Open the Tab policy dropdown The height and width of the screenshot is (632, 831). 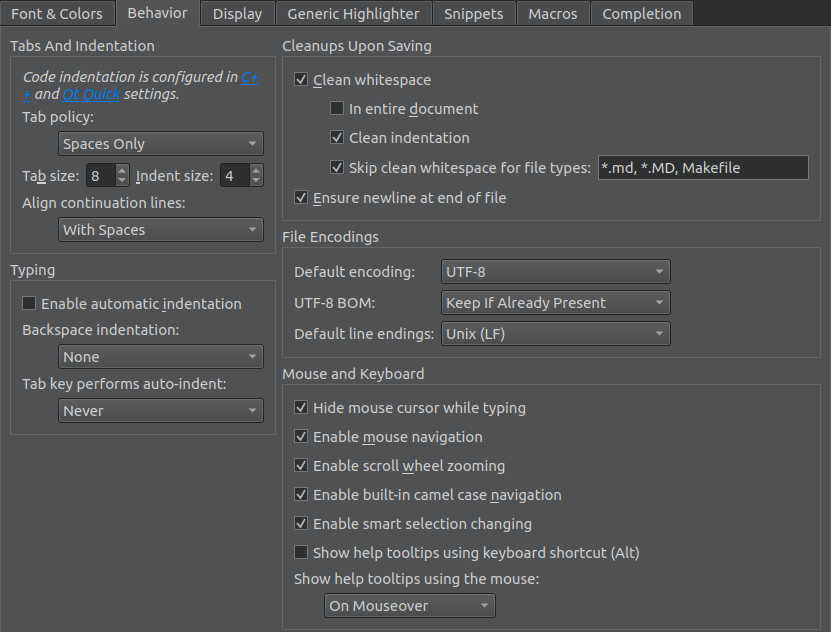(160, 144)
